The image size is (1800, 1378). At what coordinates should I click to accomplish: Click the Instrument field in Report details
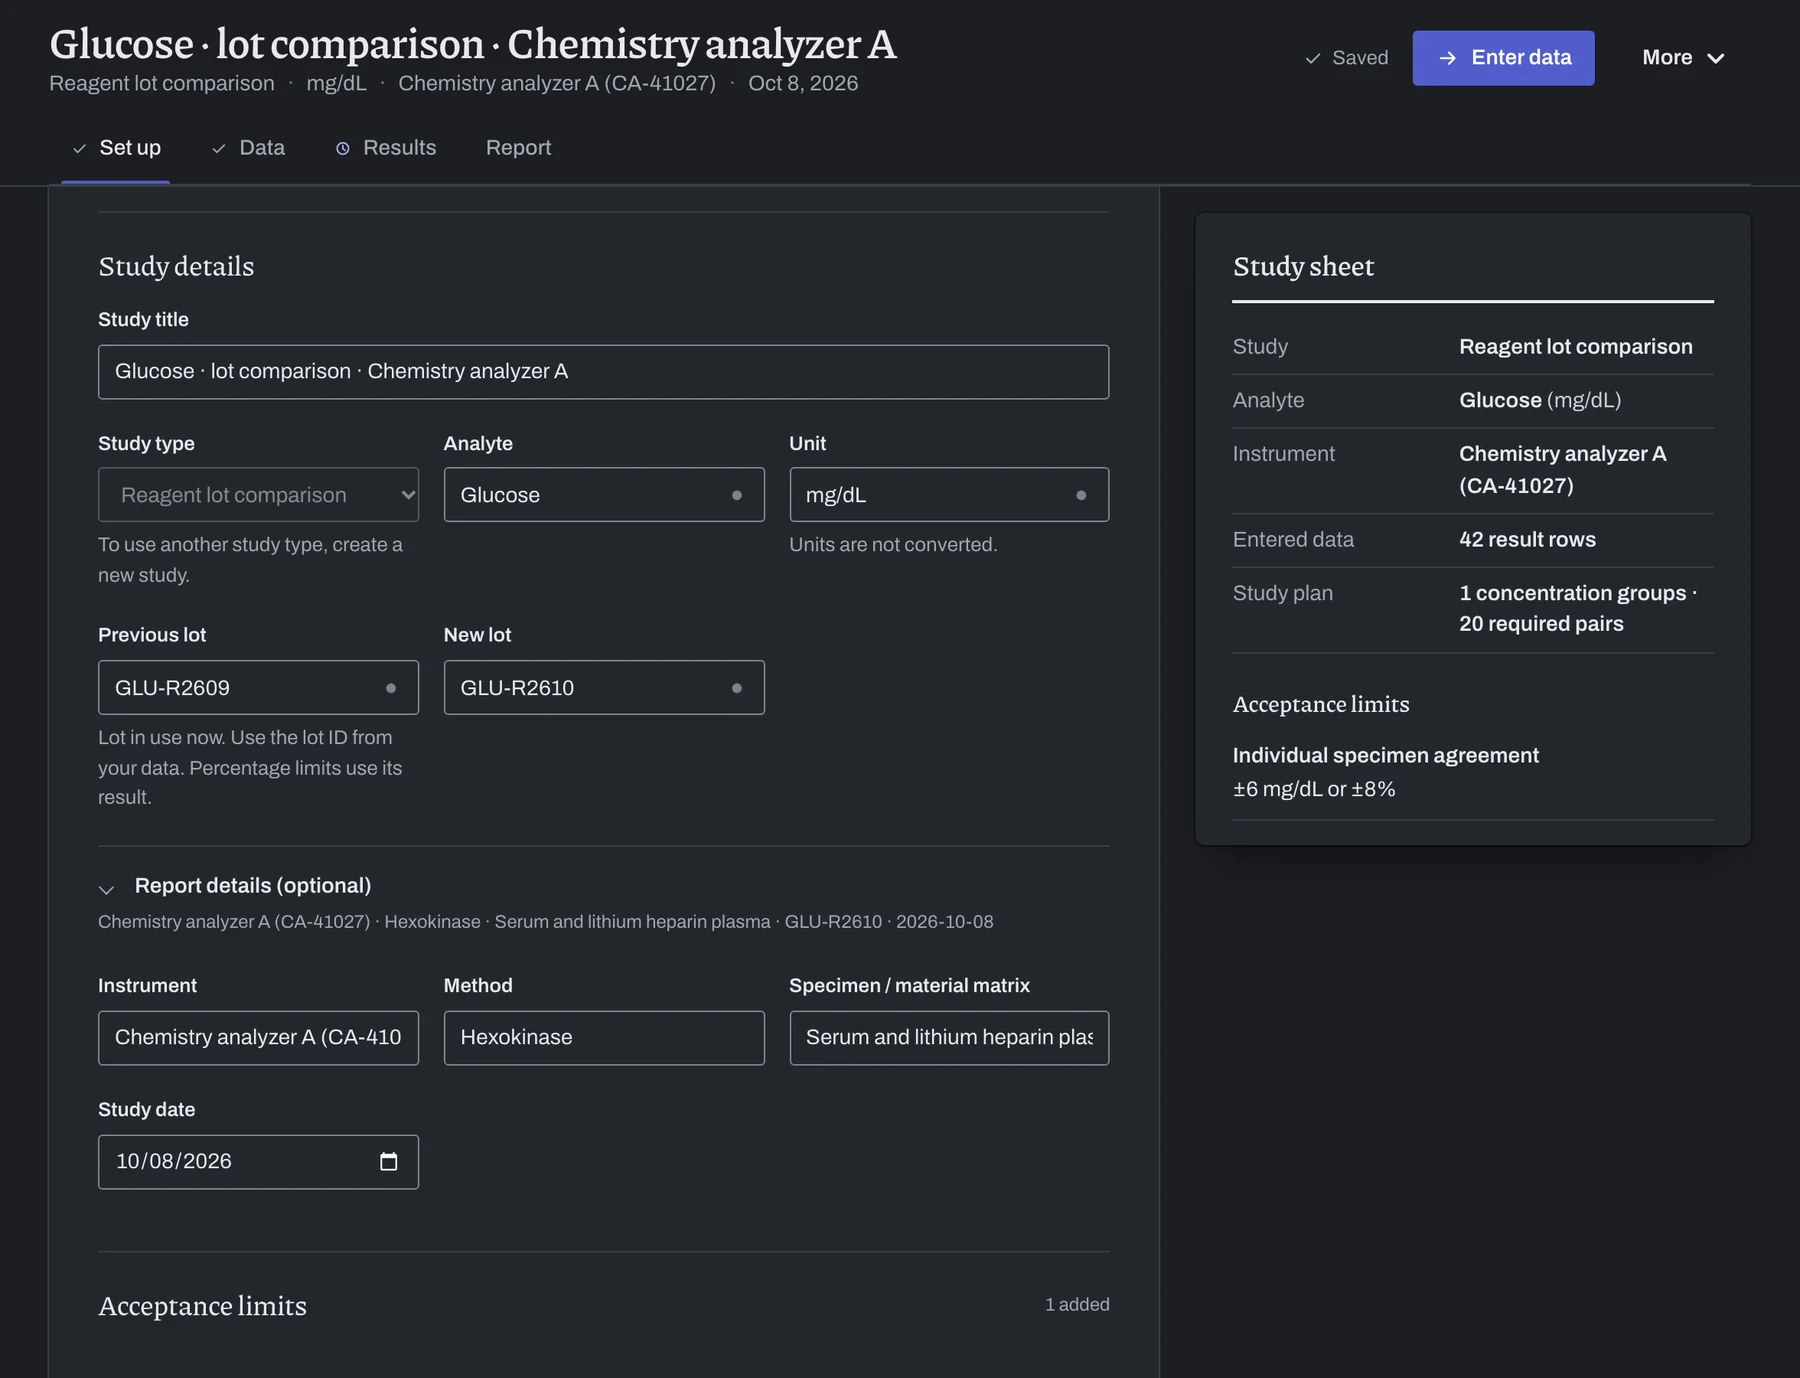click(x=258, y=1038)
